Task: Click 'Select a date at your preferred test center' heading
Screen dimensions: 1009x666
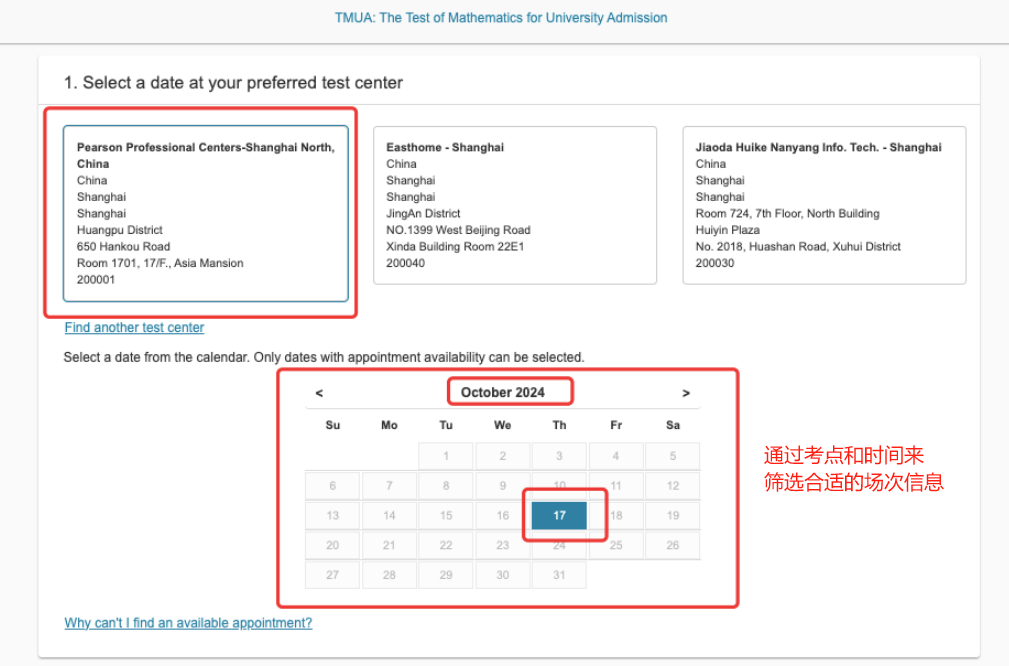Action: (x=233, y=82)
